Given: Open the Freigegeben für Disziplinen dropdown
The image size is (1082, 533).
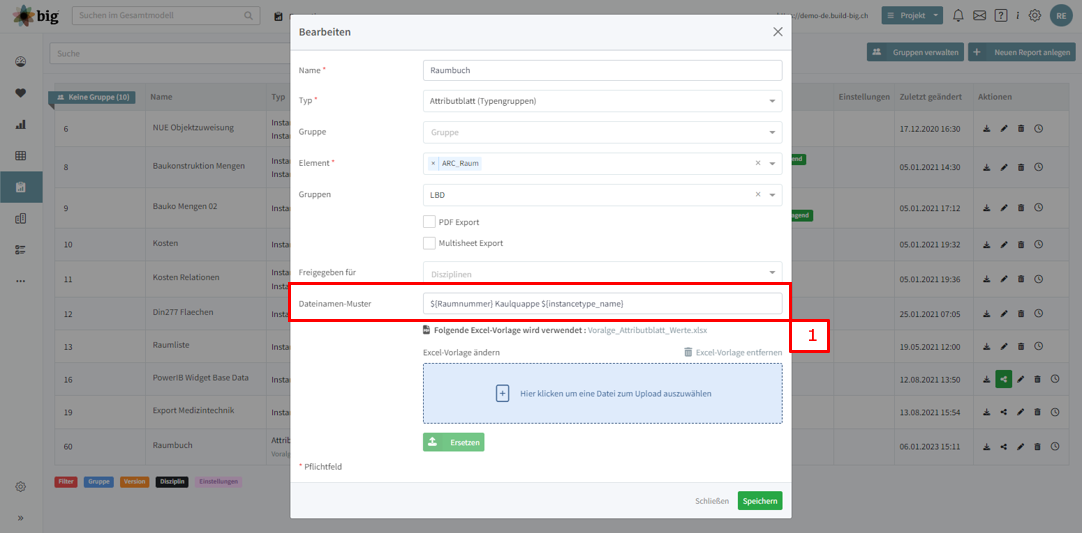Looking at the screenshot, I should click(x=602, y=273).
